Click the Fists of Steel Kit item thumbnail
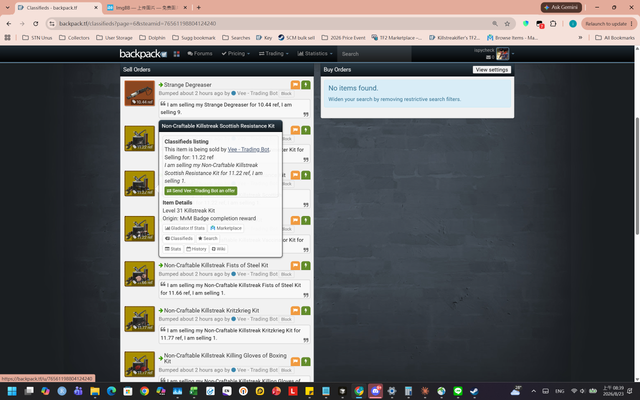 [140, 274]
